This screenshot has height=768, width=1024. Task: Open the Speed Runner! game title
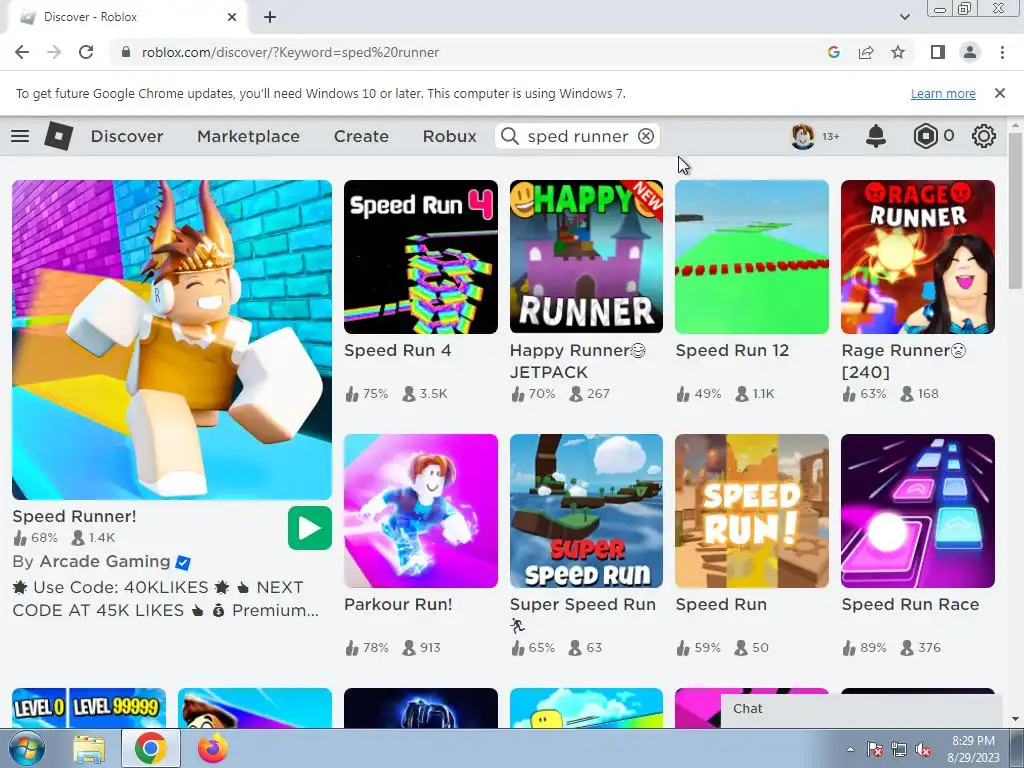point(74,516)
